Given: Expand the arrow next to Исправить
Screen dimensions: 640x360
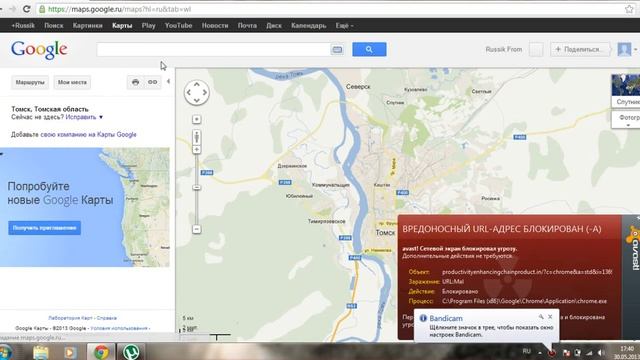Looking at the screenshot, I should click(101, 117).
